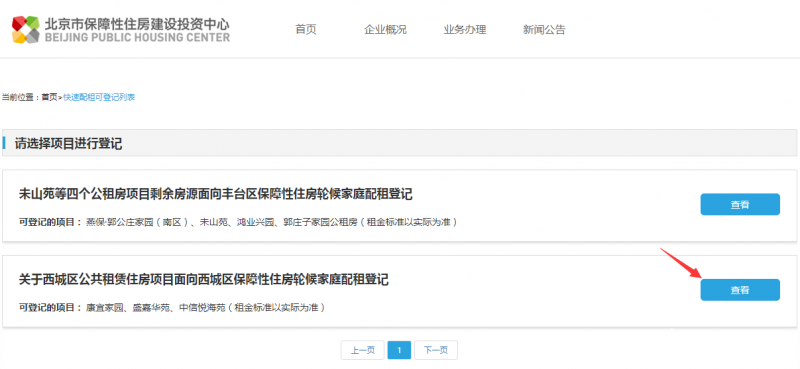Open the 首页 navigation menu item
Screen dimensions: 800x369
click(306, 30)
